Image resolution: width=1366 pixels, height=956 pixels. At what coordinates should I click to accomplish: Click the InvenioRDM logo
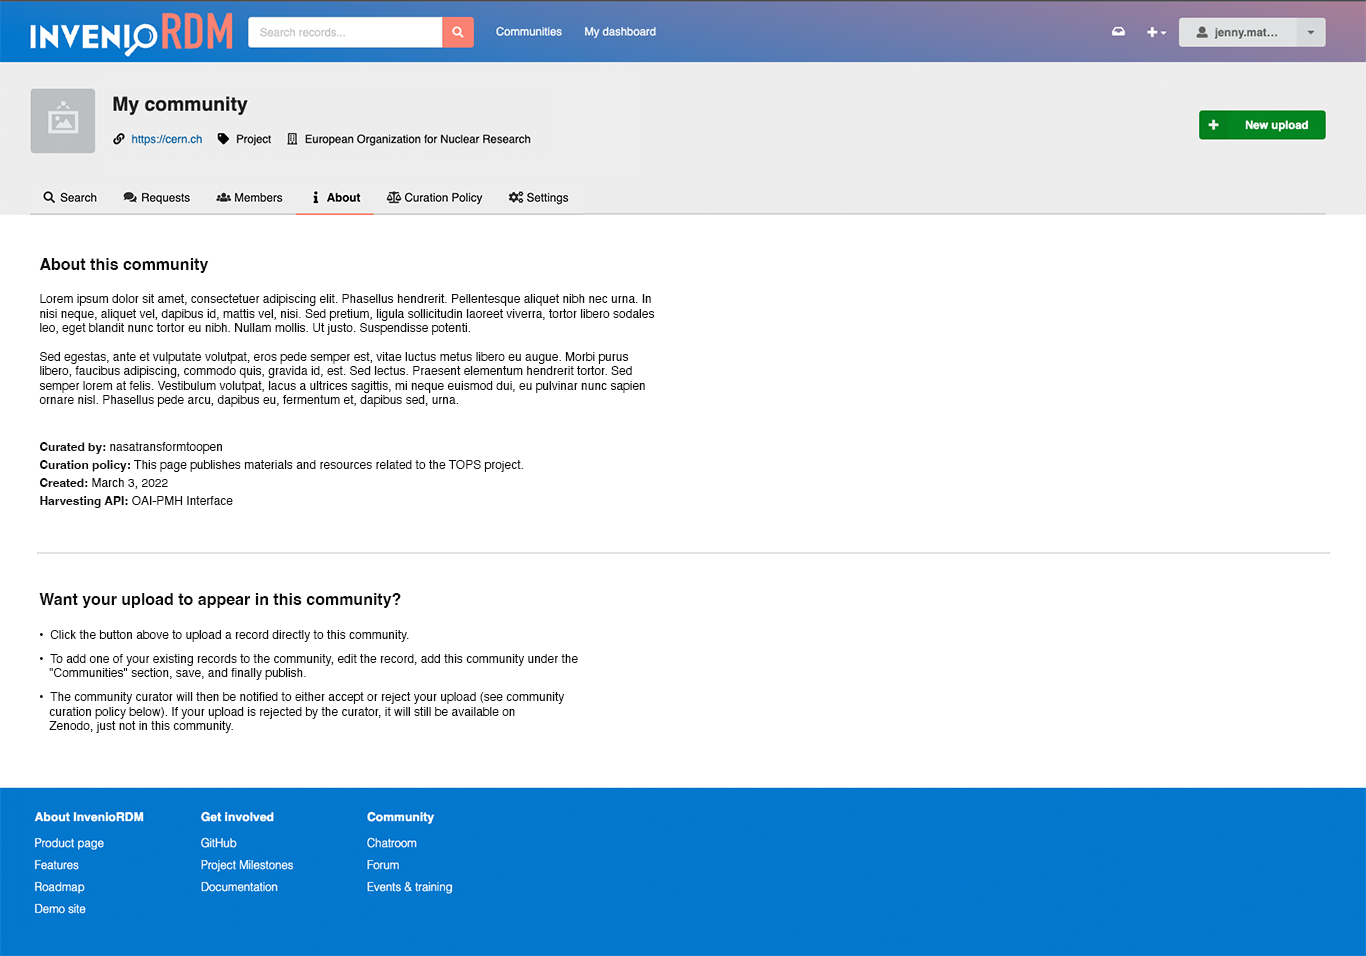[130, 31]
